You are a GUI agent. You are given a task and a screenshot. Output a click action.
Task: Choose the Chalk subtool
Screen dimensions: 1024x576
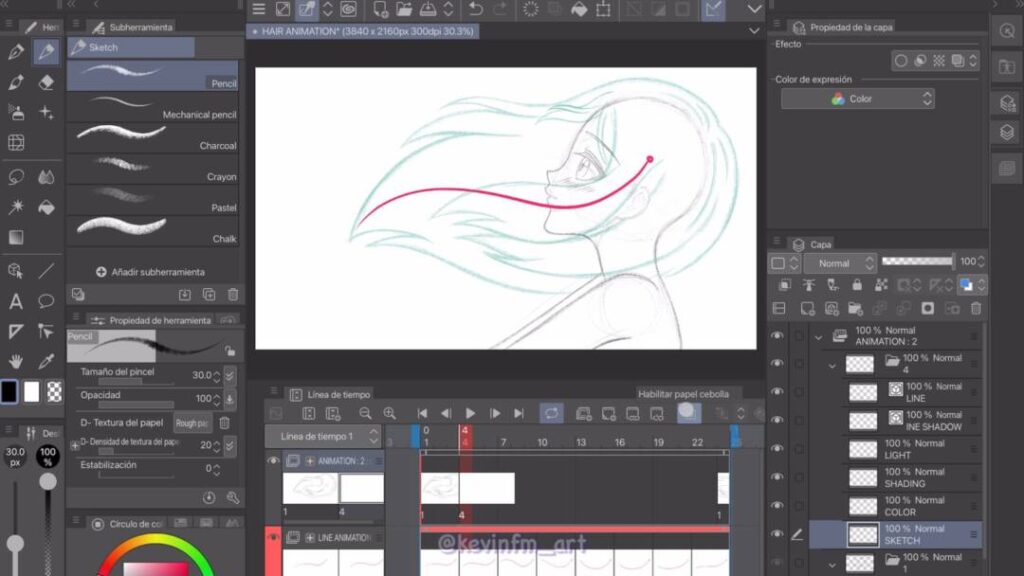tap(153, 231)
